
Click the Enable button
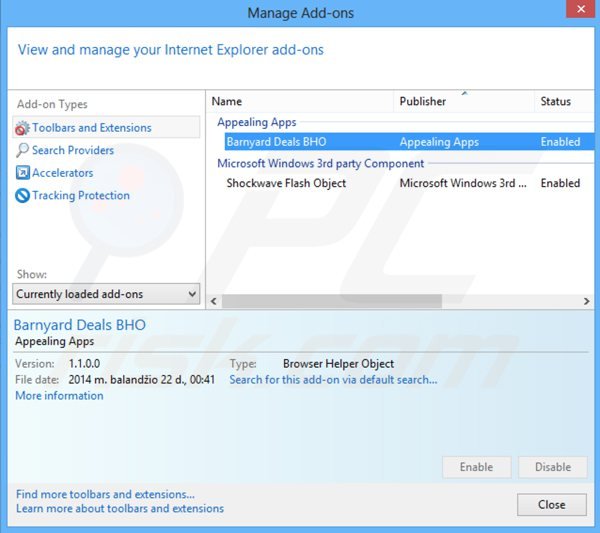pyautogui.click(x=476, y=467)
